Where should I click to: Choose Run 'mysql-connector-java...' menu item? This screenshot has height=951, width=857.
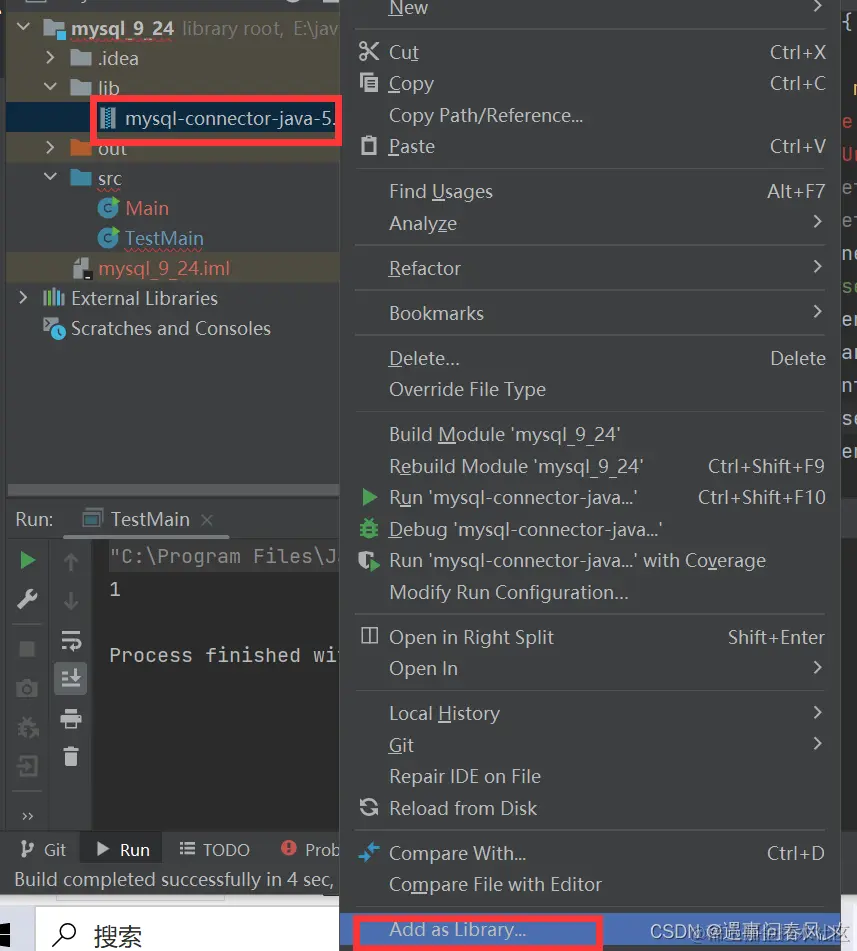pos(590,497)
